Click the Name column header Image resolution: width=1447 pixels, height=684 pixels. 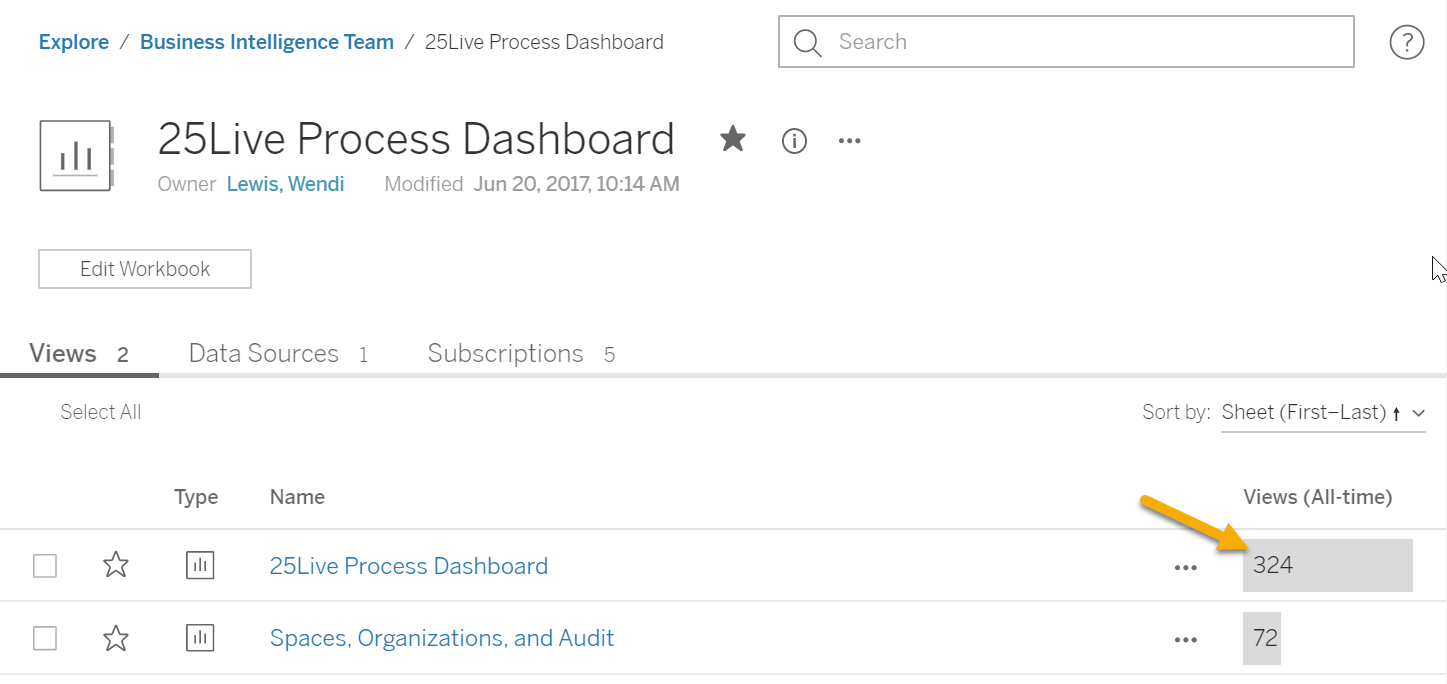point(297,497)
